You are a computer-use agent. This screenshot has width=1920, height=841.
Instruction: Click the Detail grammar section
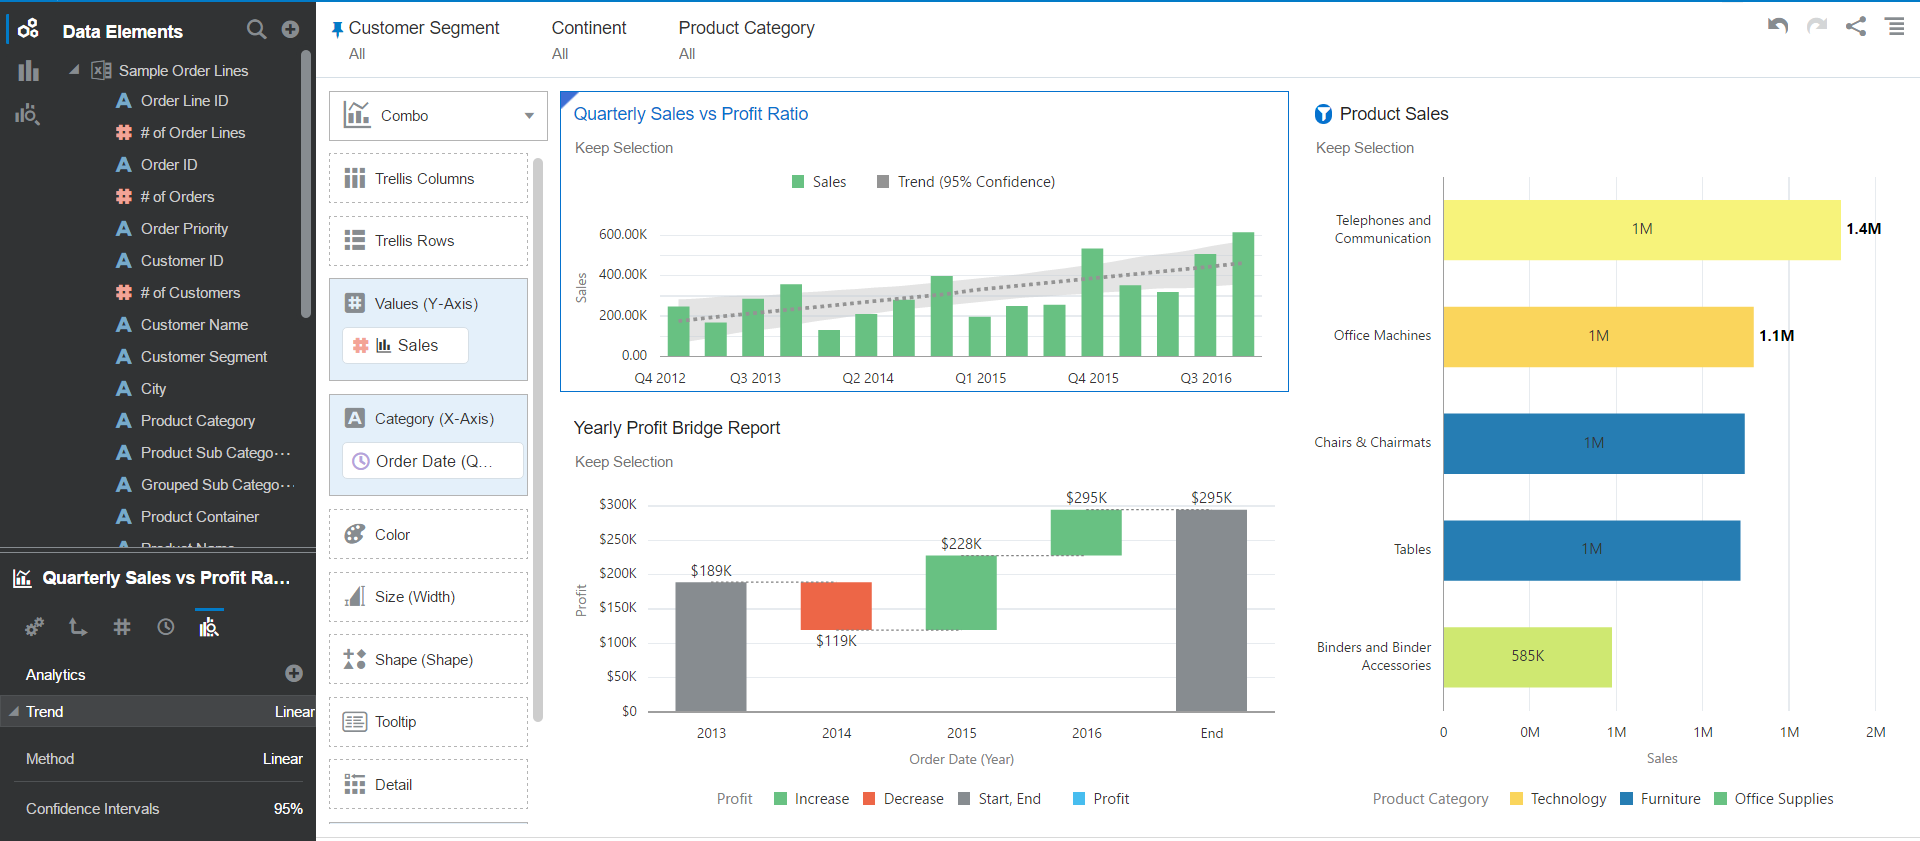click(x=428, y=785)
